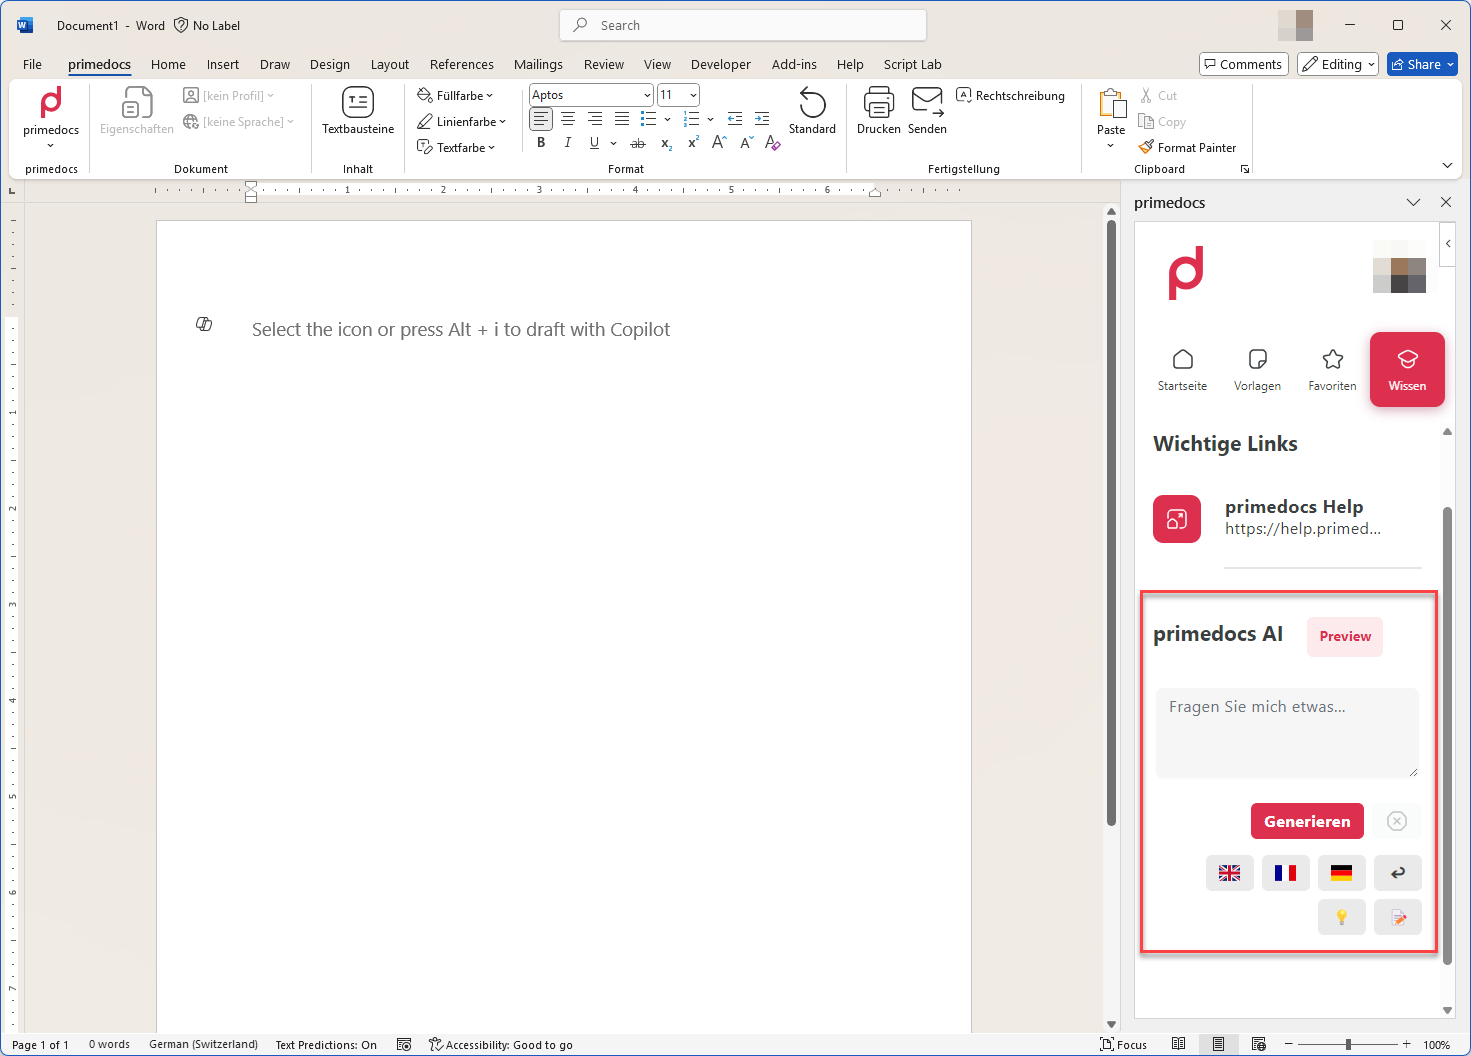Screen dimensions: 1471x1056
Task: Click the lightbulb icon in primedocs AI
Action: (x=1341, y=917)
